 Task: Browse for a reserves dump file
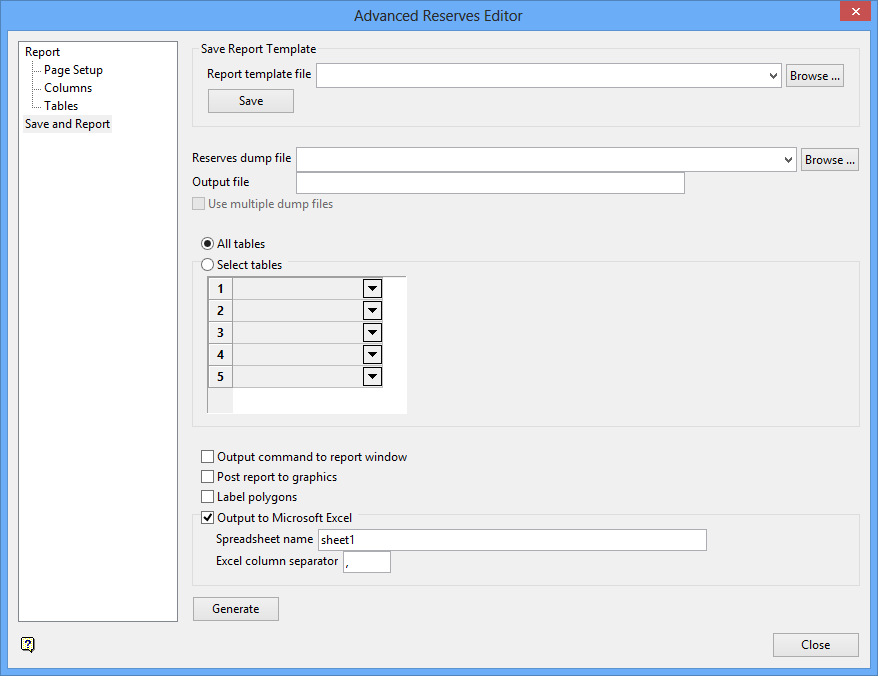point(829,160)
